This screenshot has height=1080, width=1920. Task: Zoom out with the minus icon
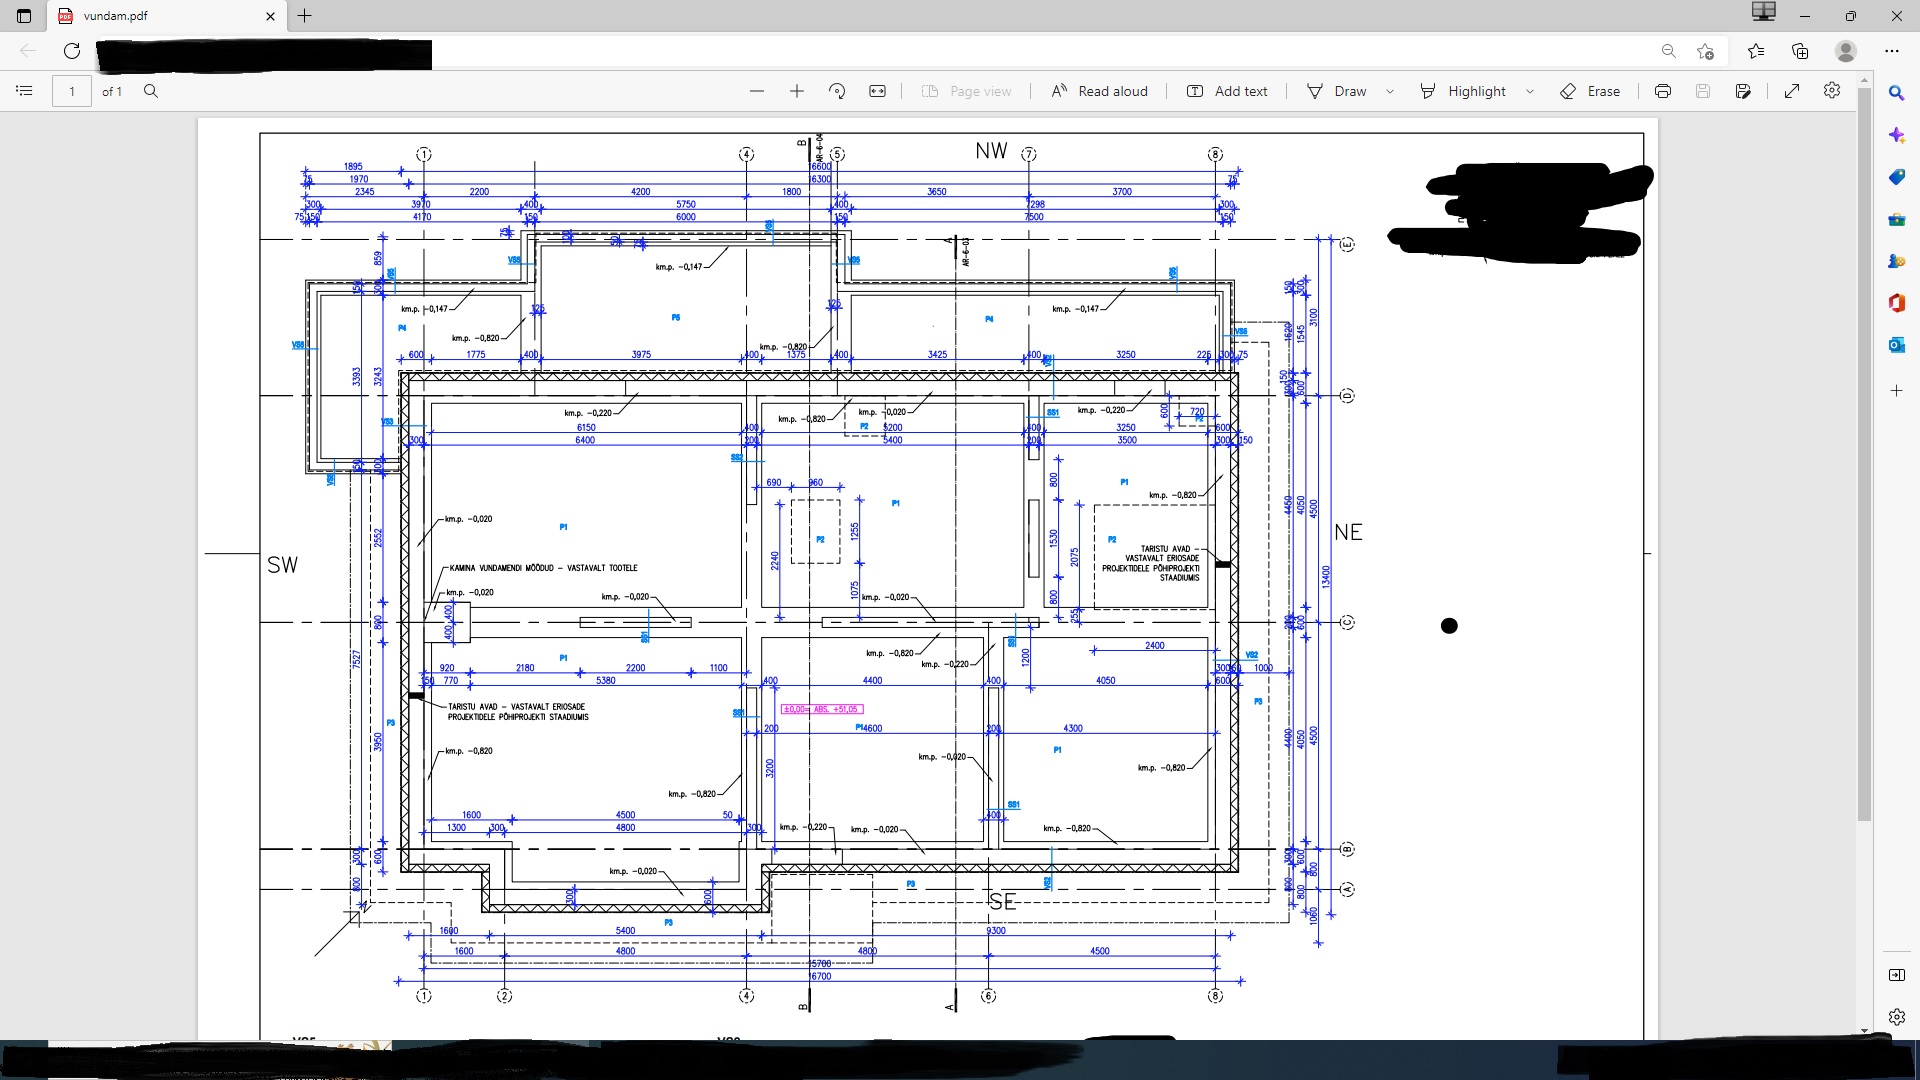tap(757, 91)
